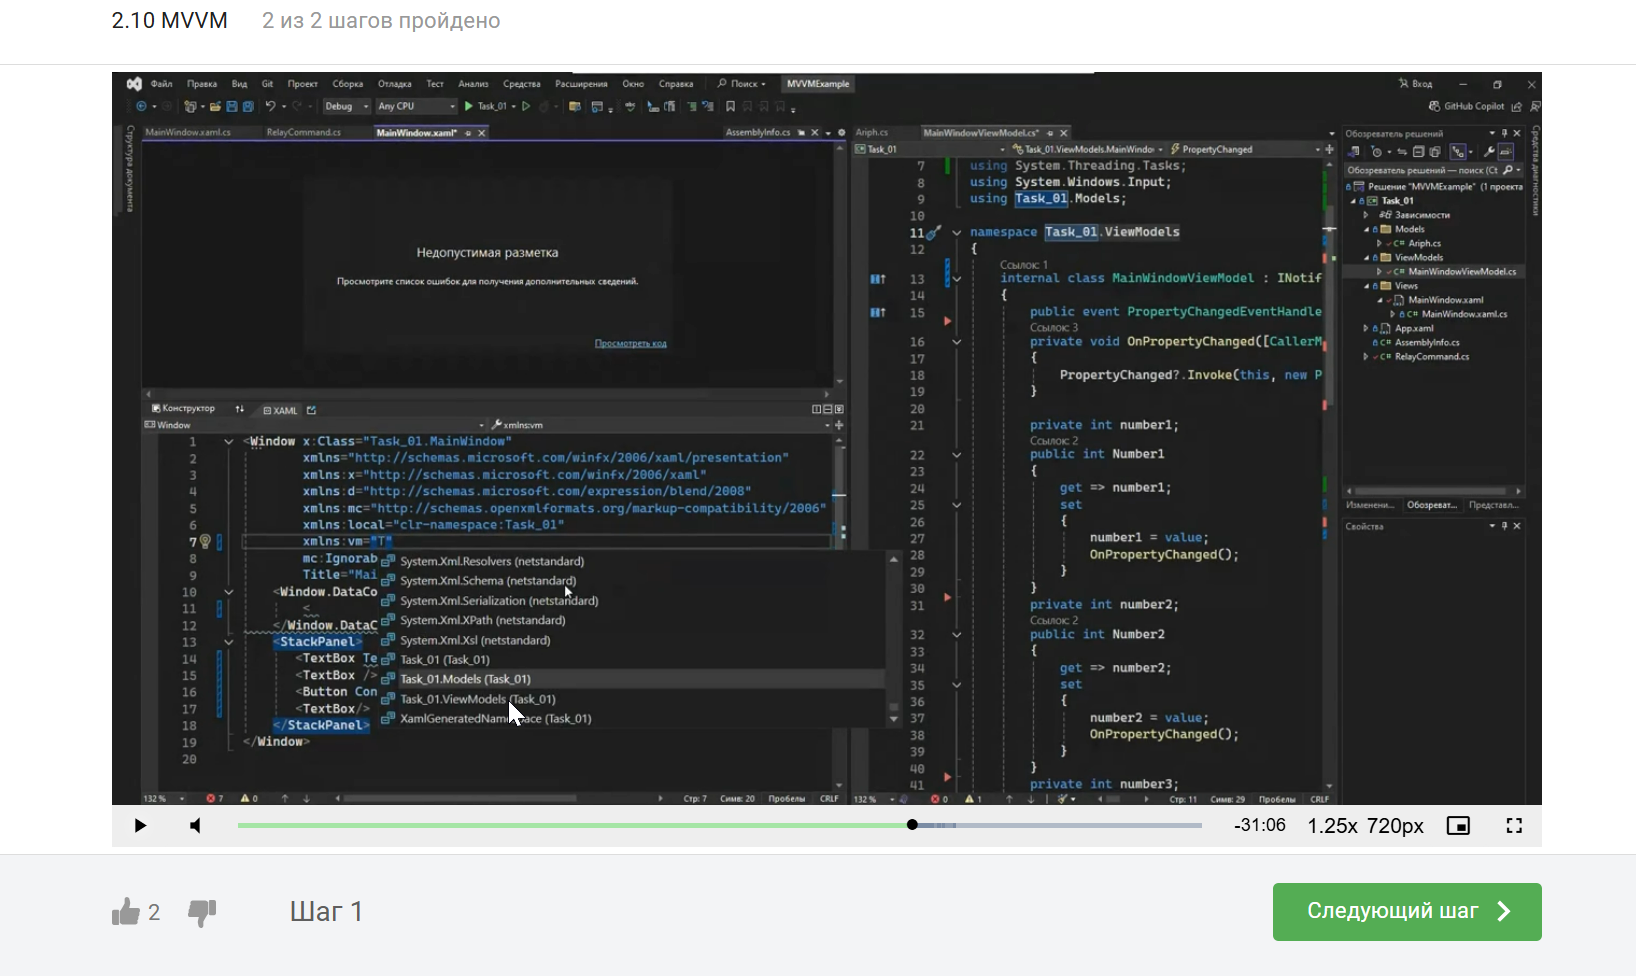Click the Просмотреть код link
Screen dimensions: 1636x976
630,343
